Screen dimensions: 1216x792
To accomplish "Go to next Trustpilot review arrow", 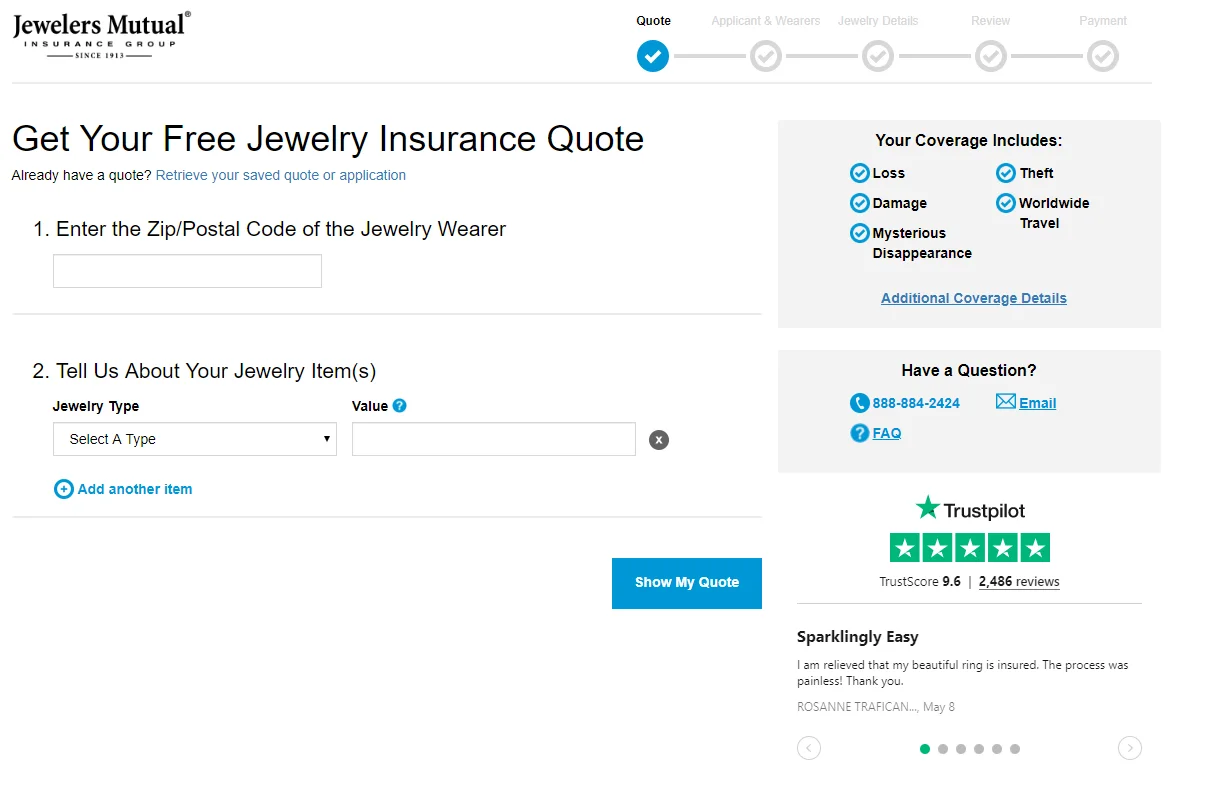I will [1129, 748].
